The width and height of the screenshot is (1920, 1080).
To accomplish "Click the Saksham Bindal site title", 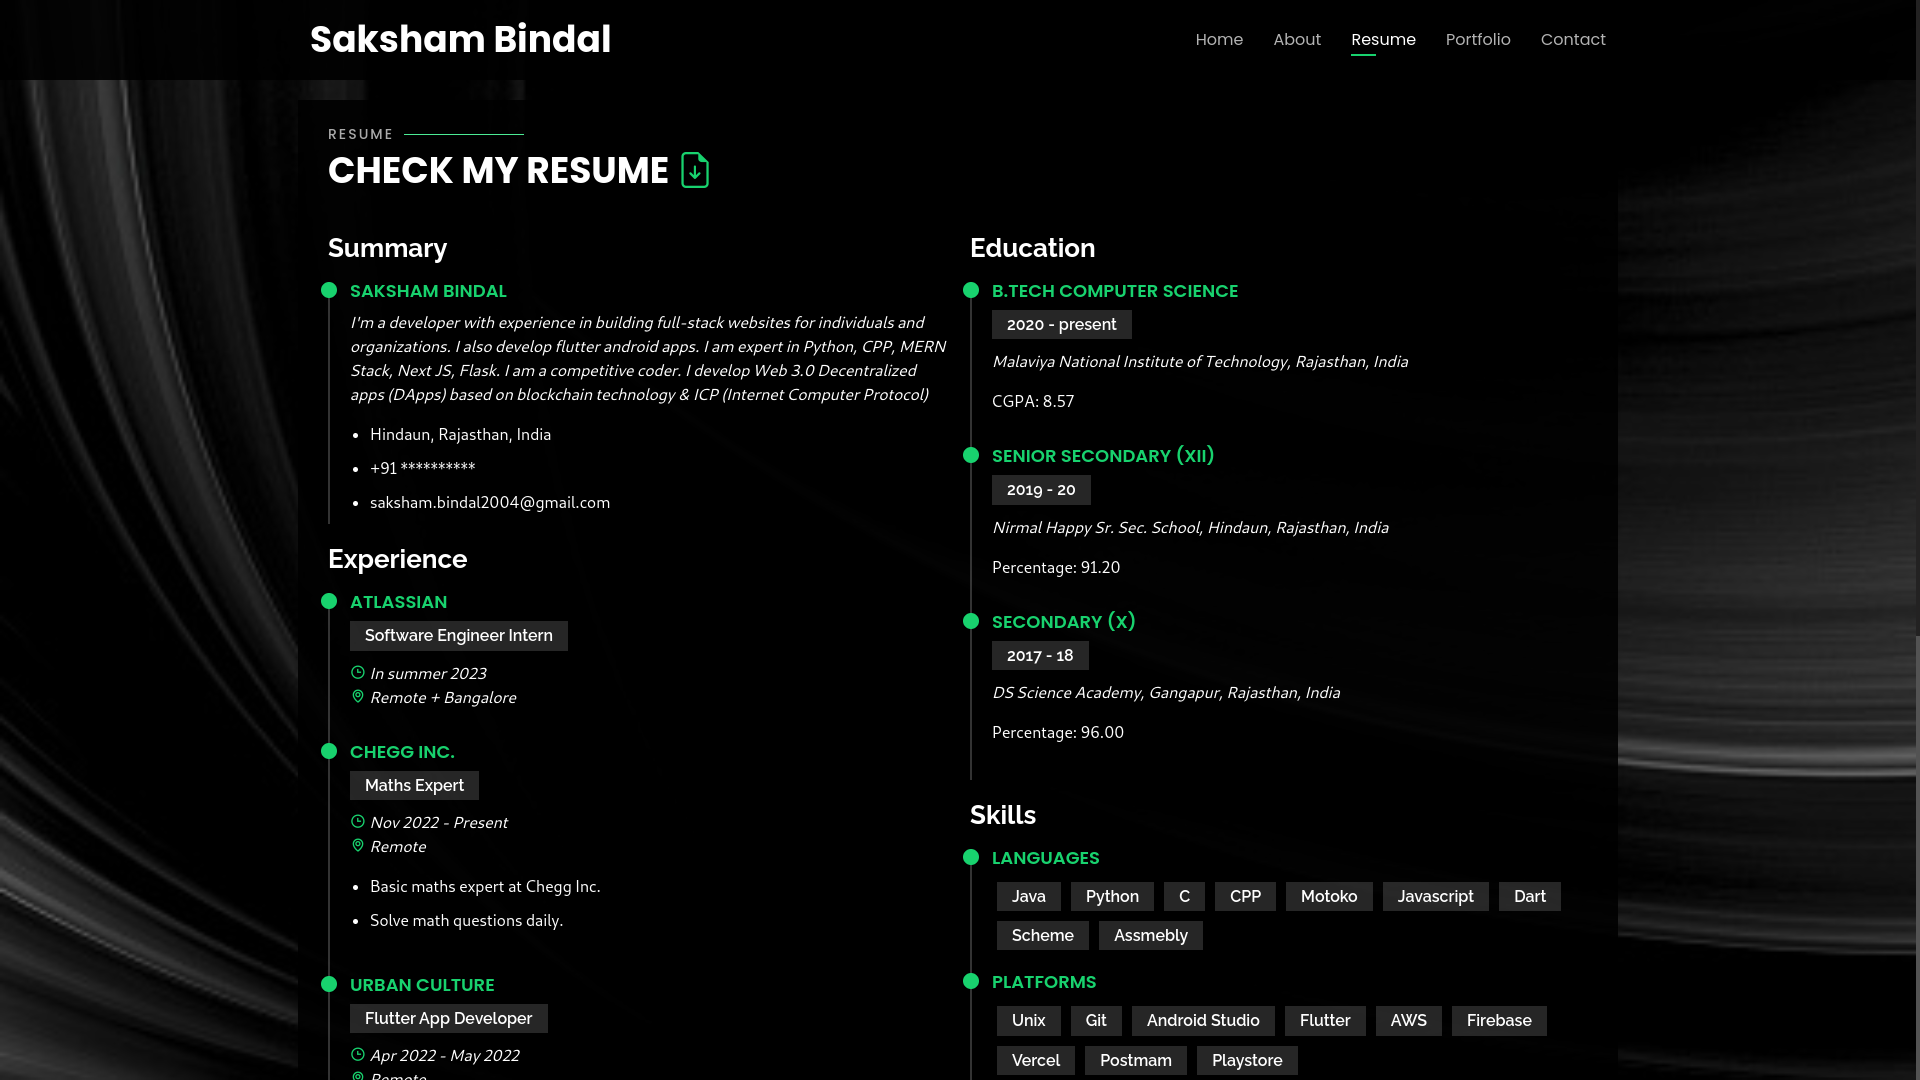I will click(460, 40).
